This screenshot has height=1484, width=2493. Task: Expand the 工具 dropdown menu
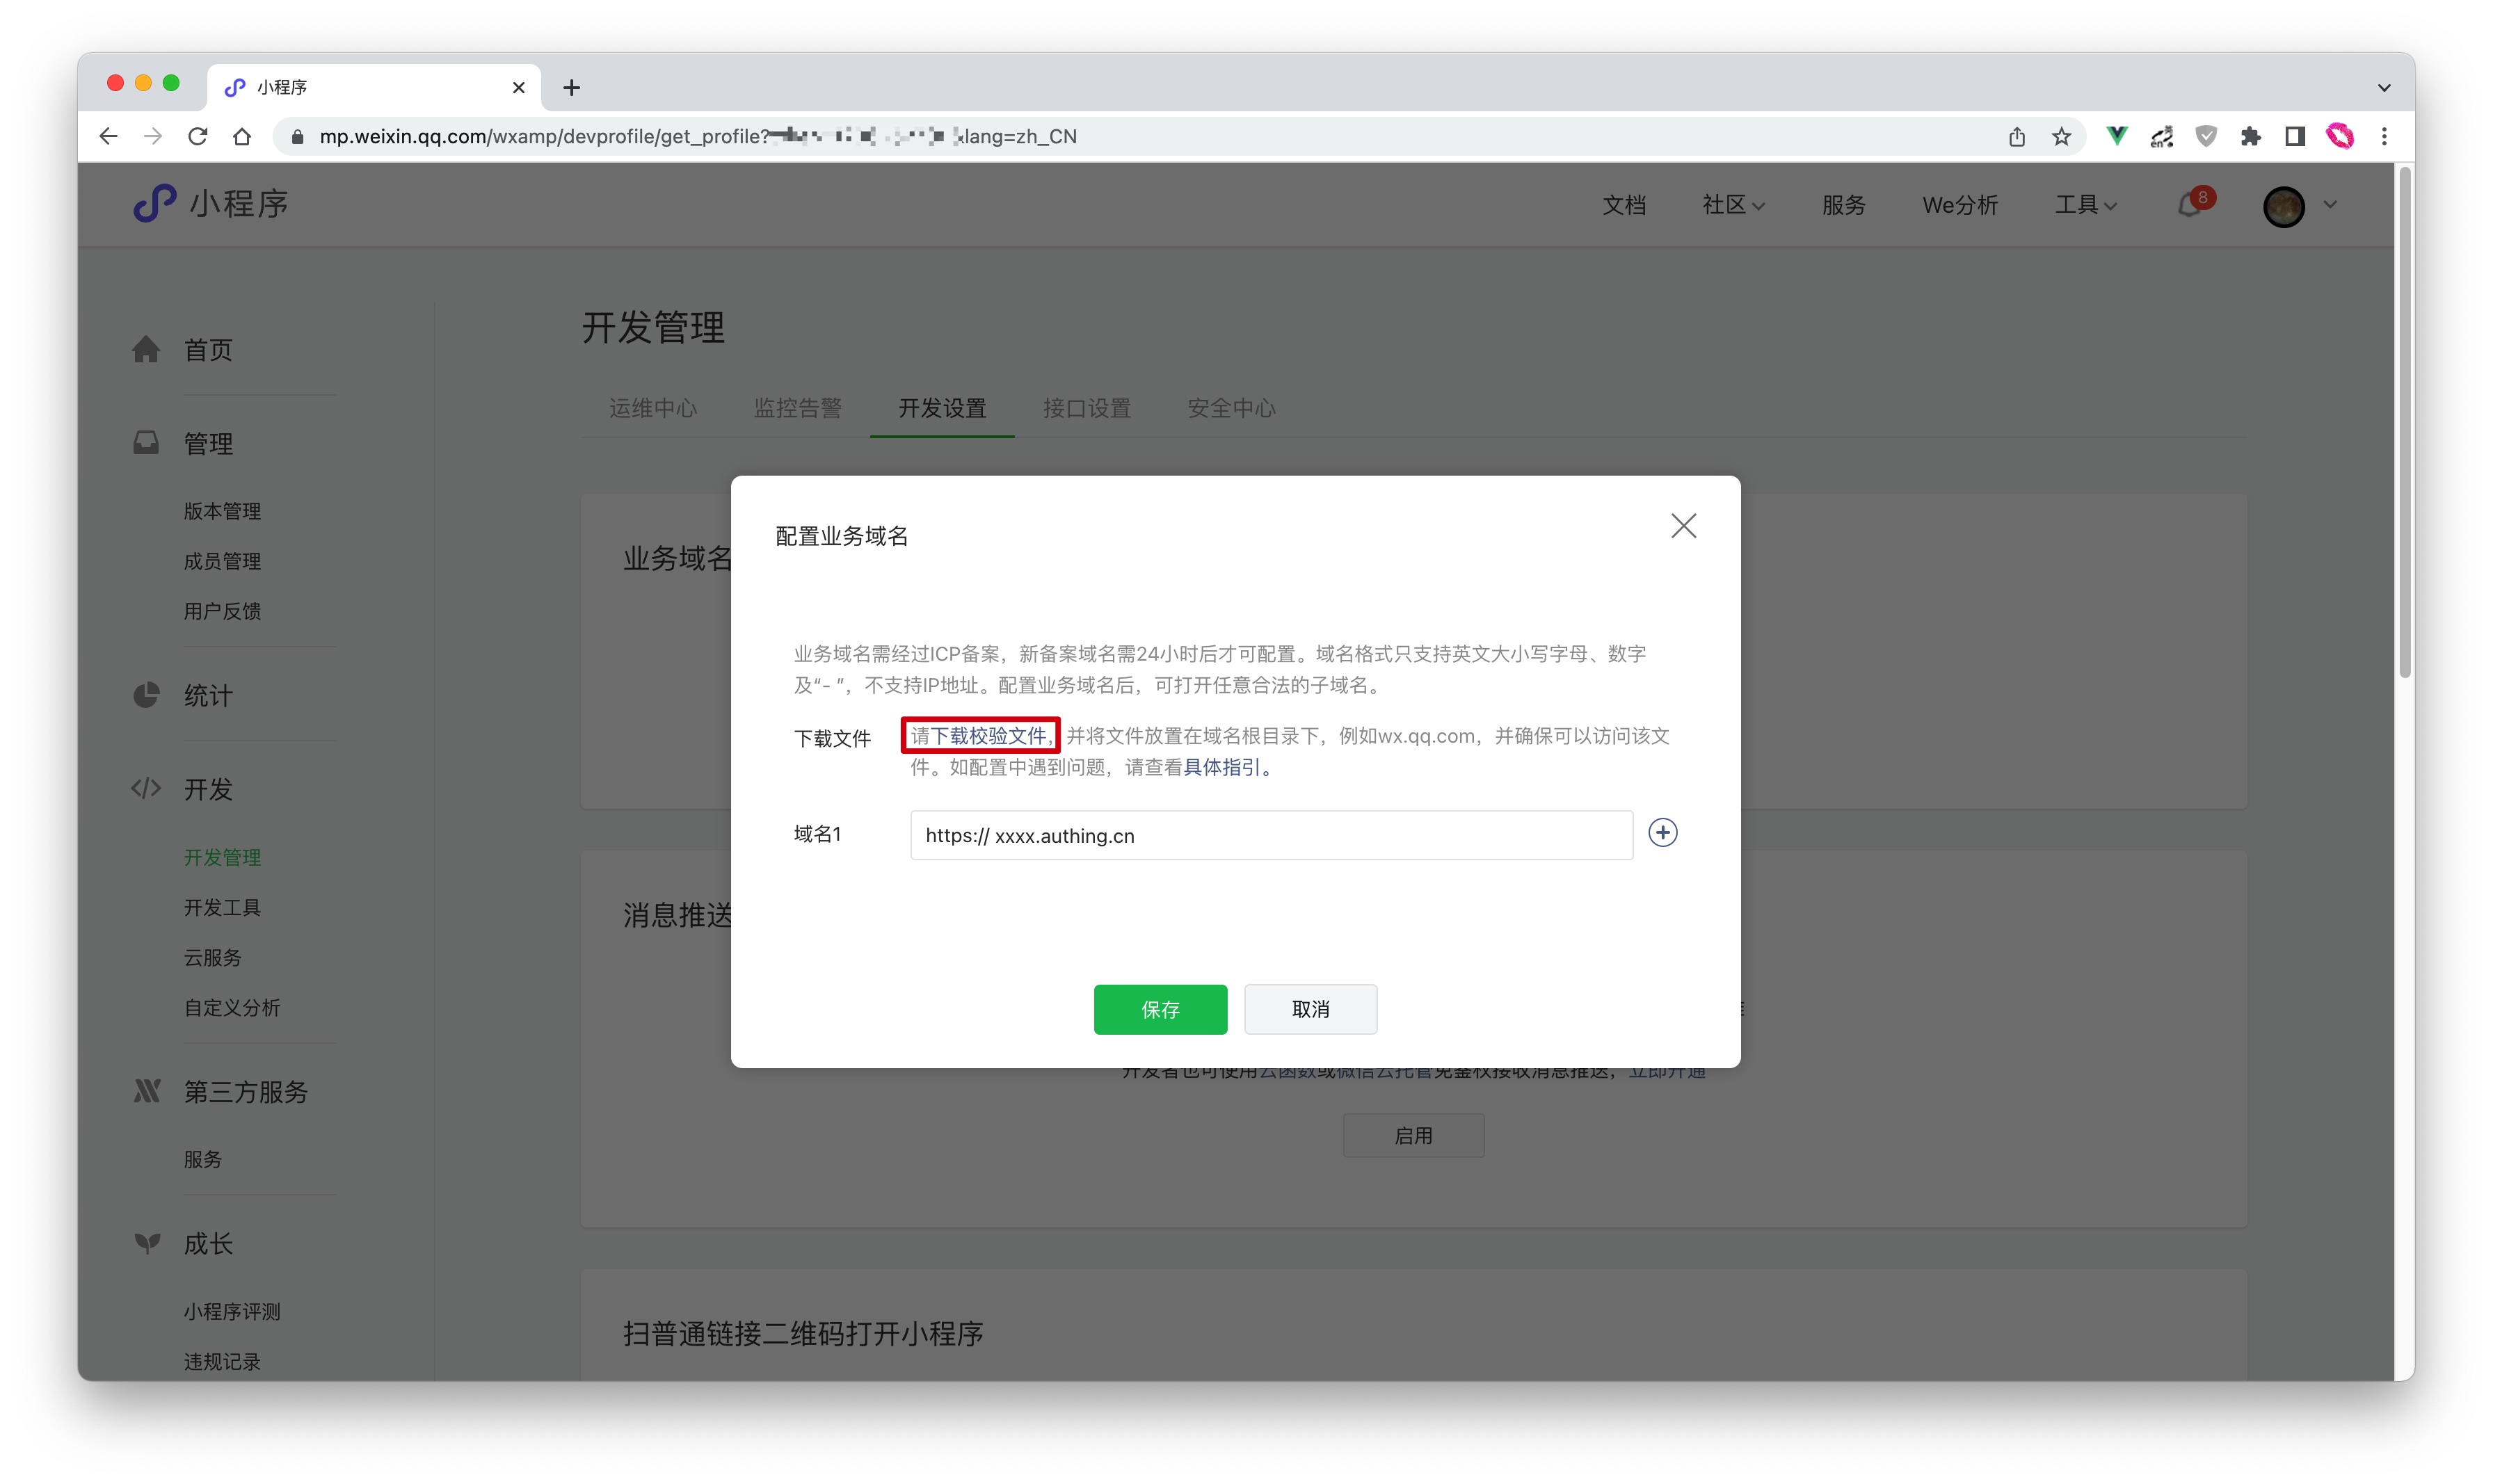[2086, 205]
